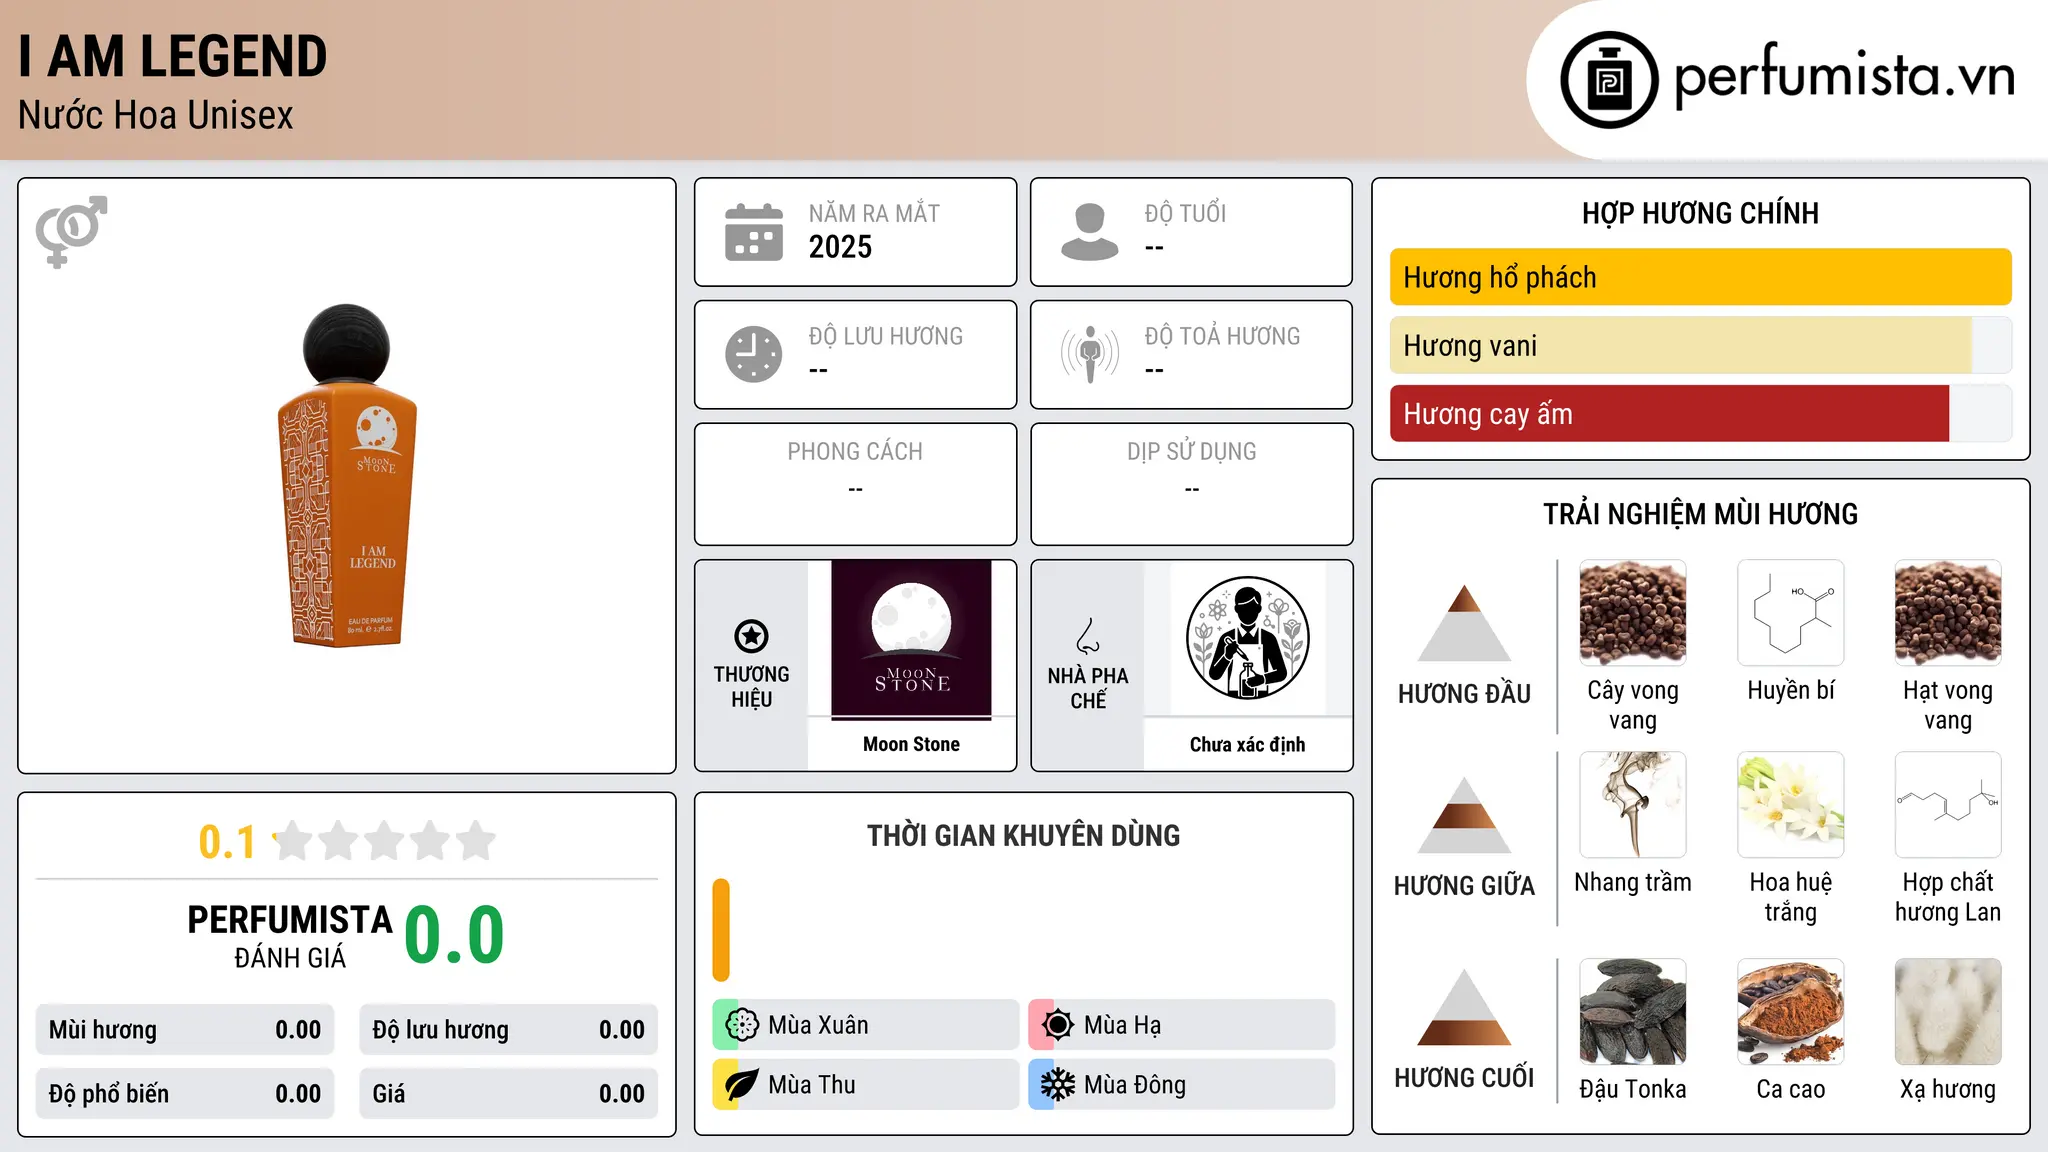Open the Moon Stone brand logo image
Viewport: 2048px width, 1152px height.
[911, 640]
